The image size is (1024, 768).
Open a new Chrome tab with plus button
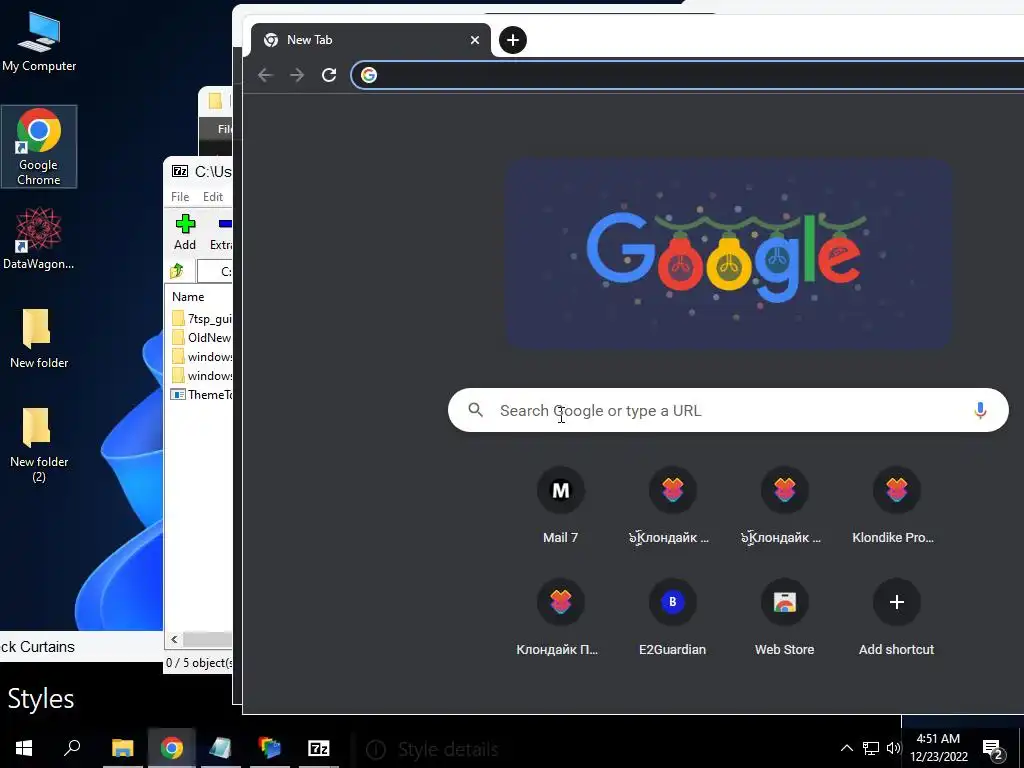(x=513, y=40)
